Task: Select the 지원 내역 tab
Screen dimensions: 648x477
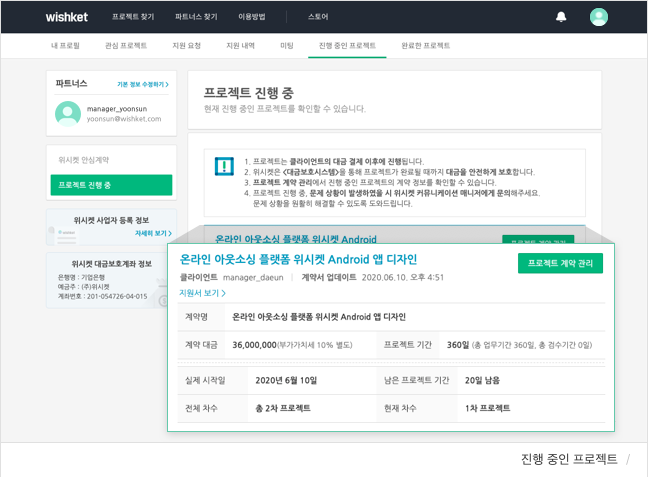Action: coord(240,46)
